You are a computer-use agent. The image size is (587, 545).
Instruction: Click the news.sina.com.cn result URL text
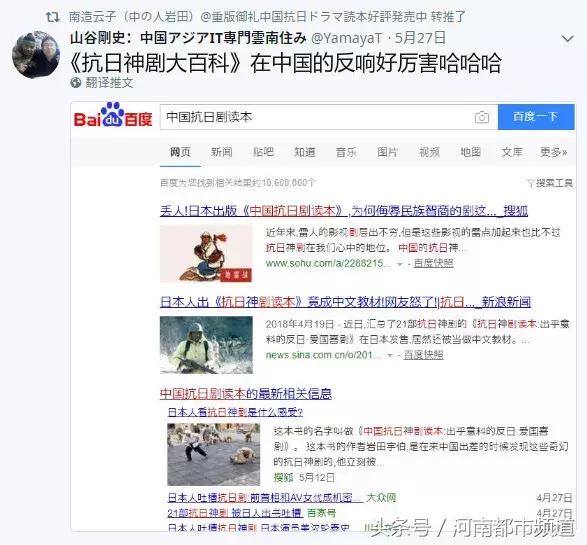[x=323, y=354]
